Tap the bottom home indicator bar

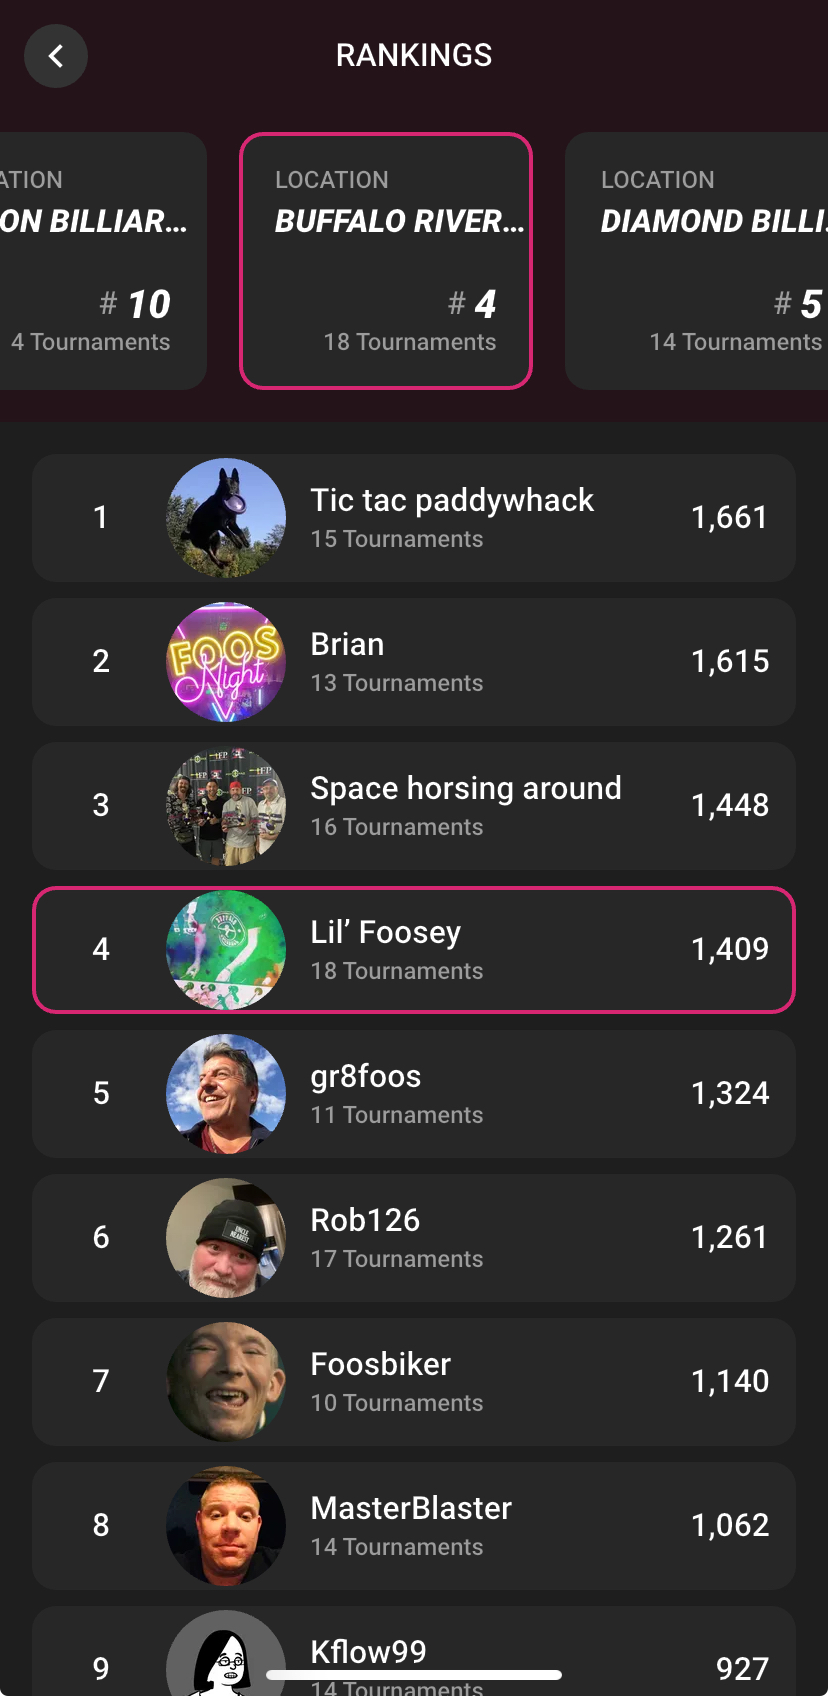click(414, 1675)
